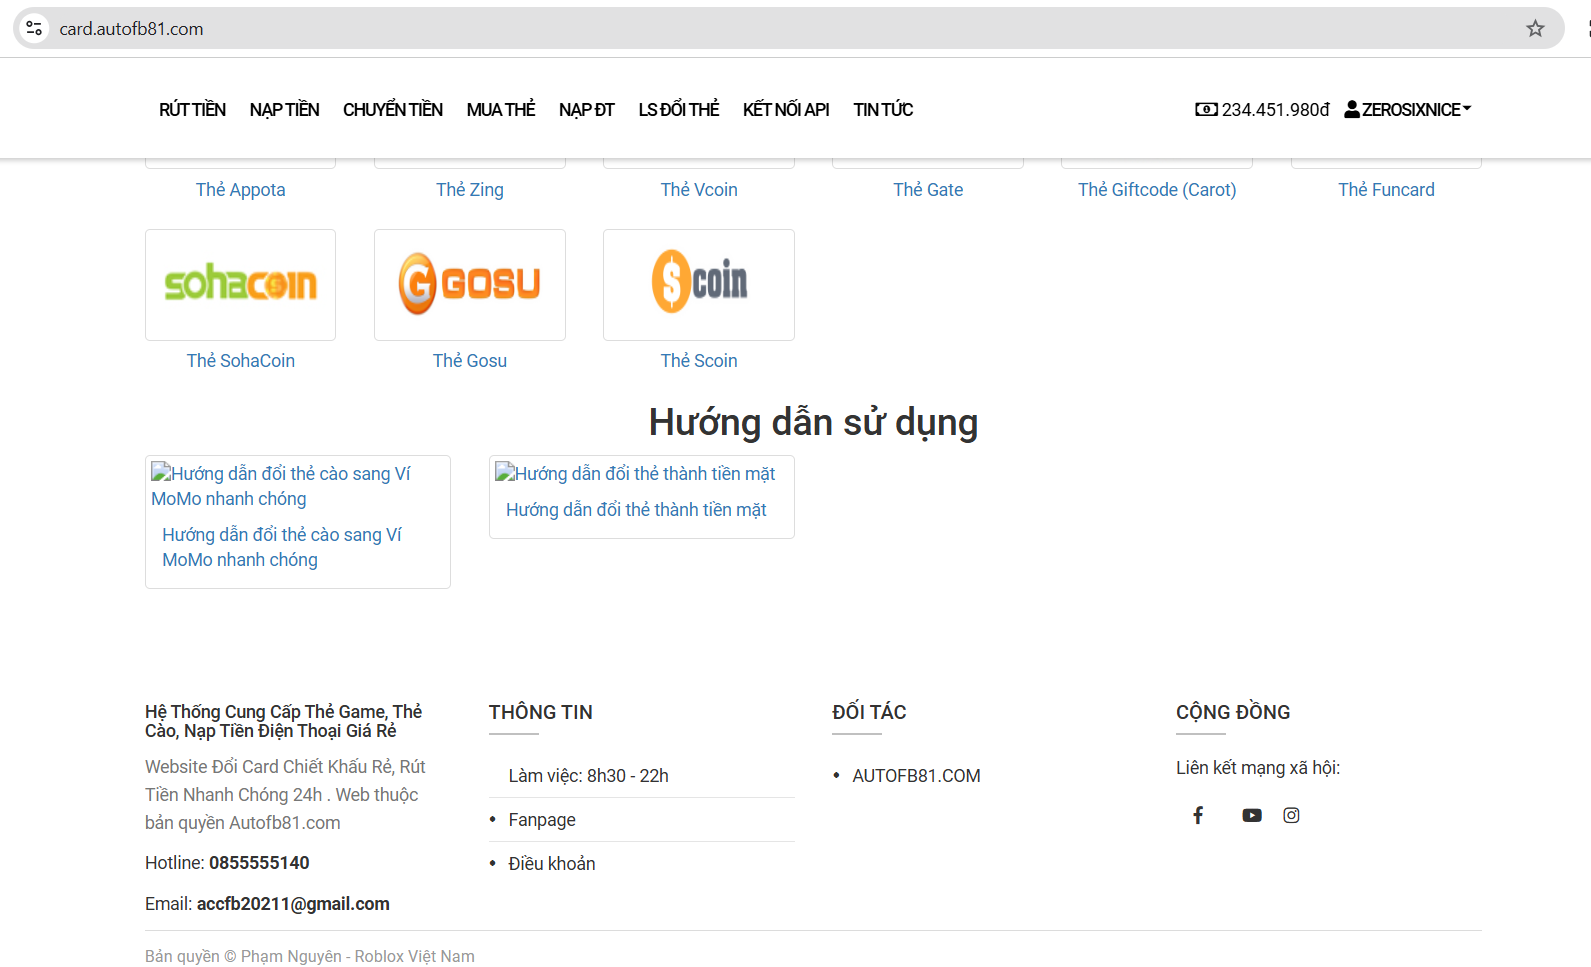
Task: Click hotline number 0855555140
Action: [x=259, y=863]
